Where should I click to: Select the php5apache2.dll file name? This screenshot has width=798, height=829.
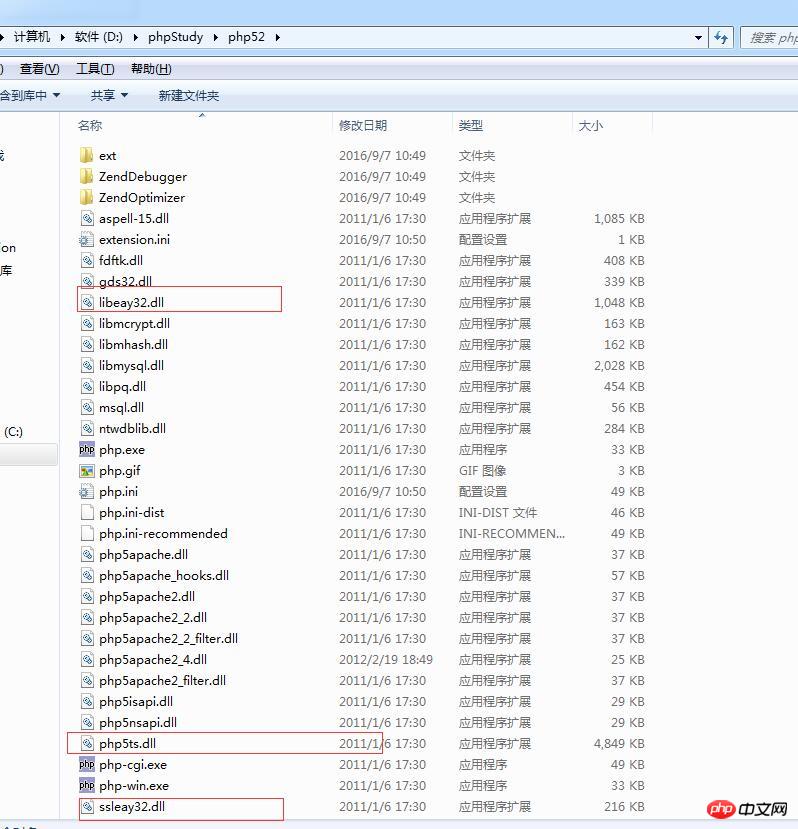[147, 596]
